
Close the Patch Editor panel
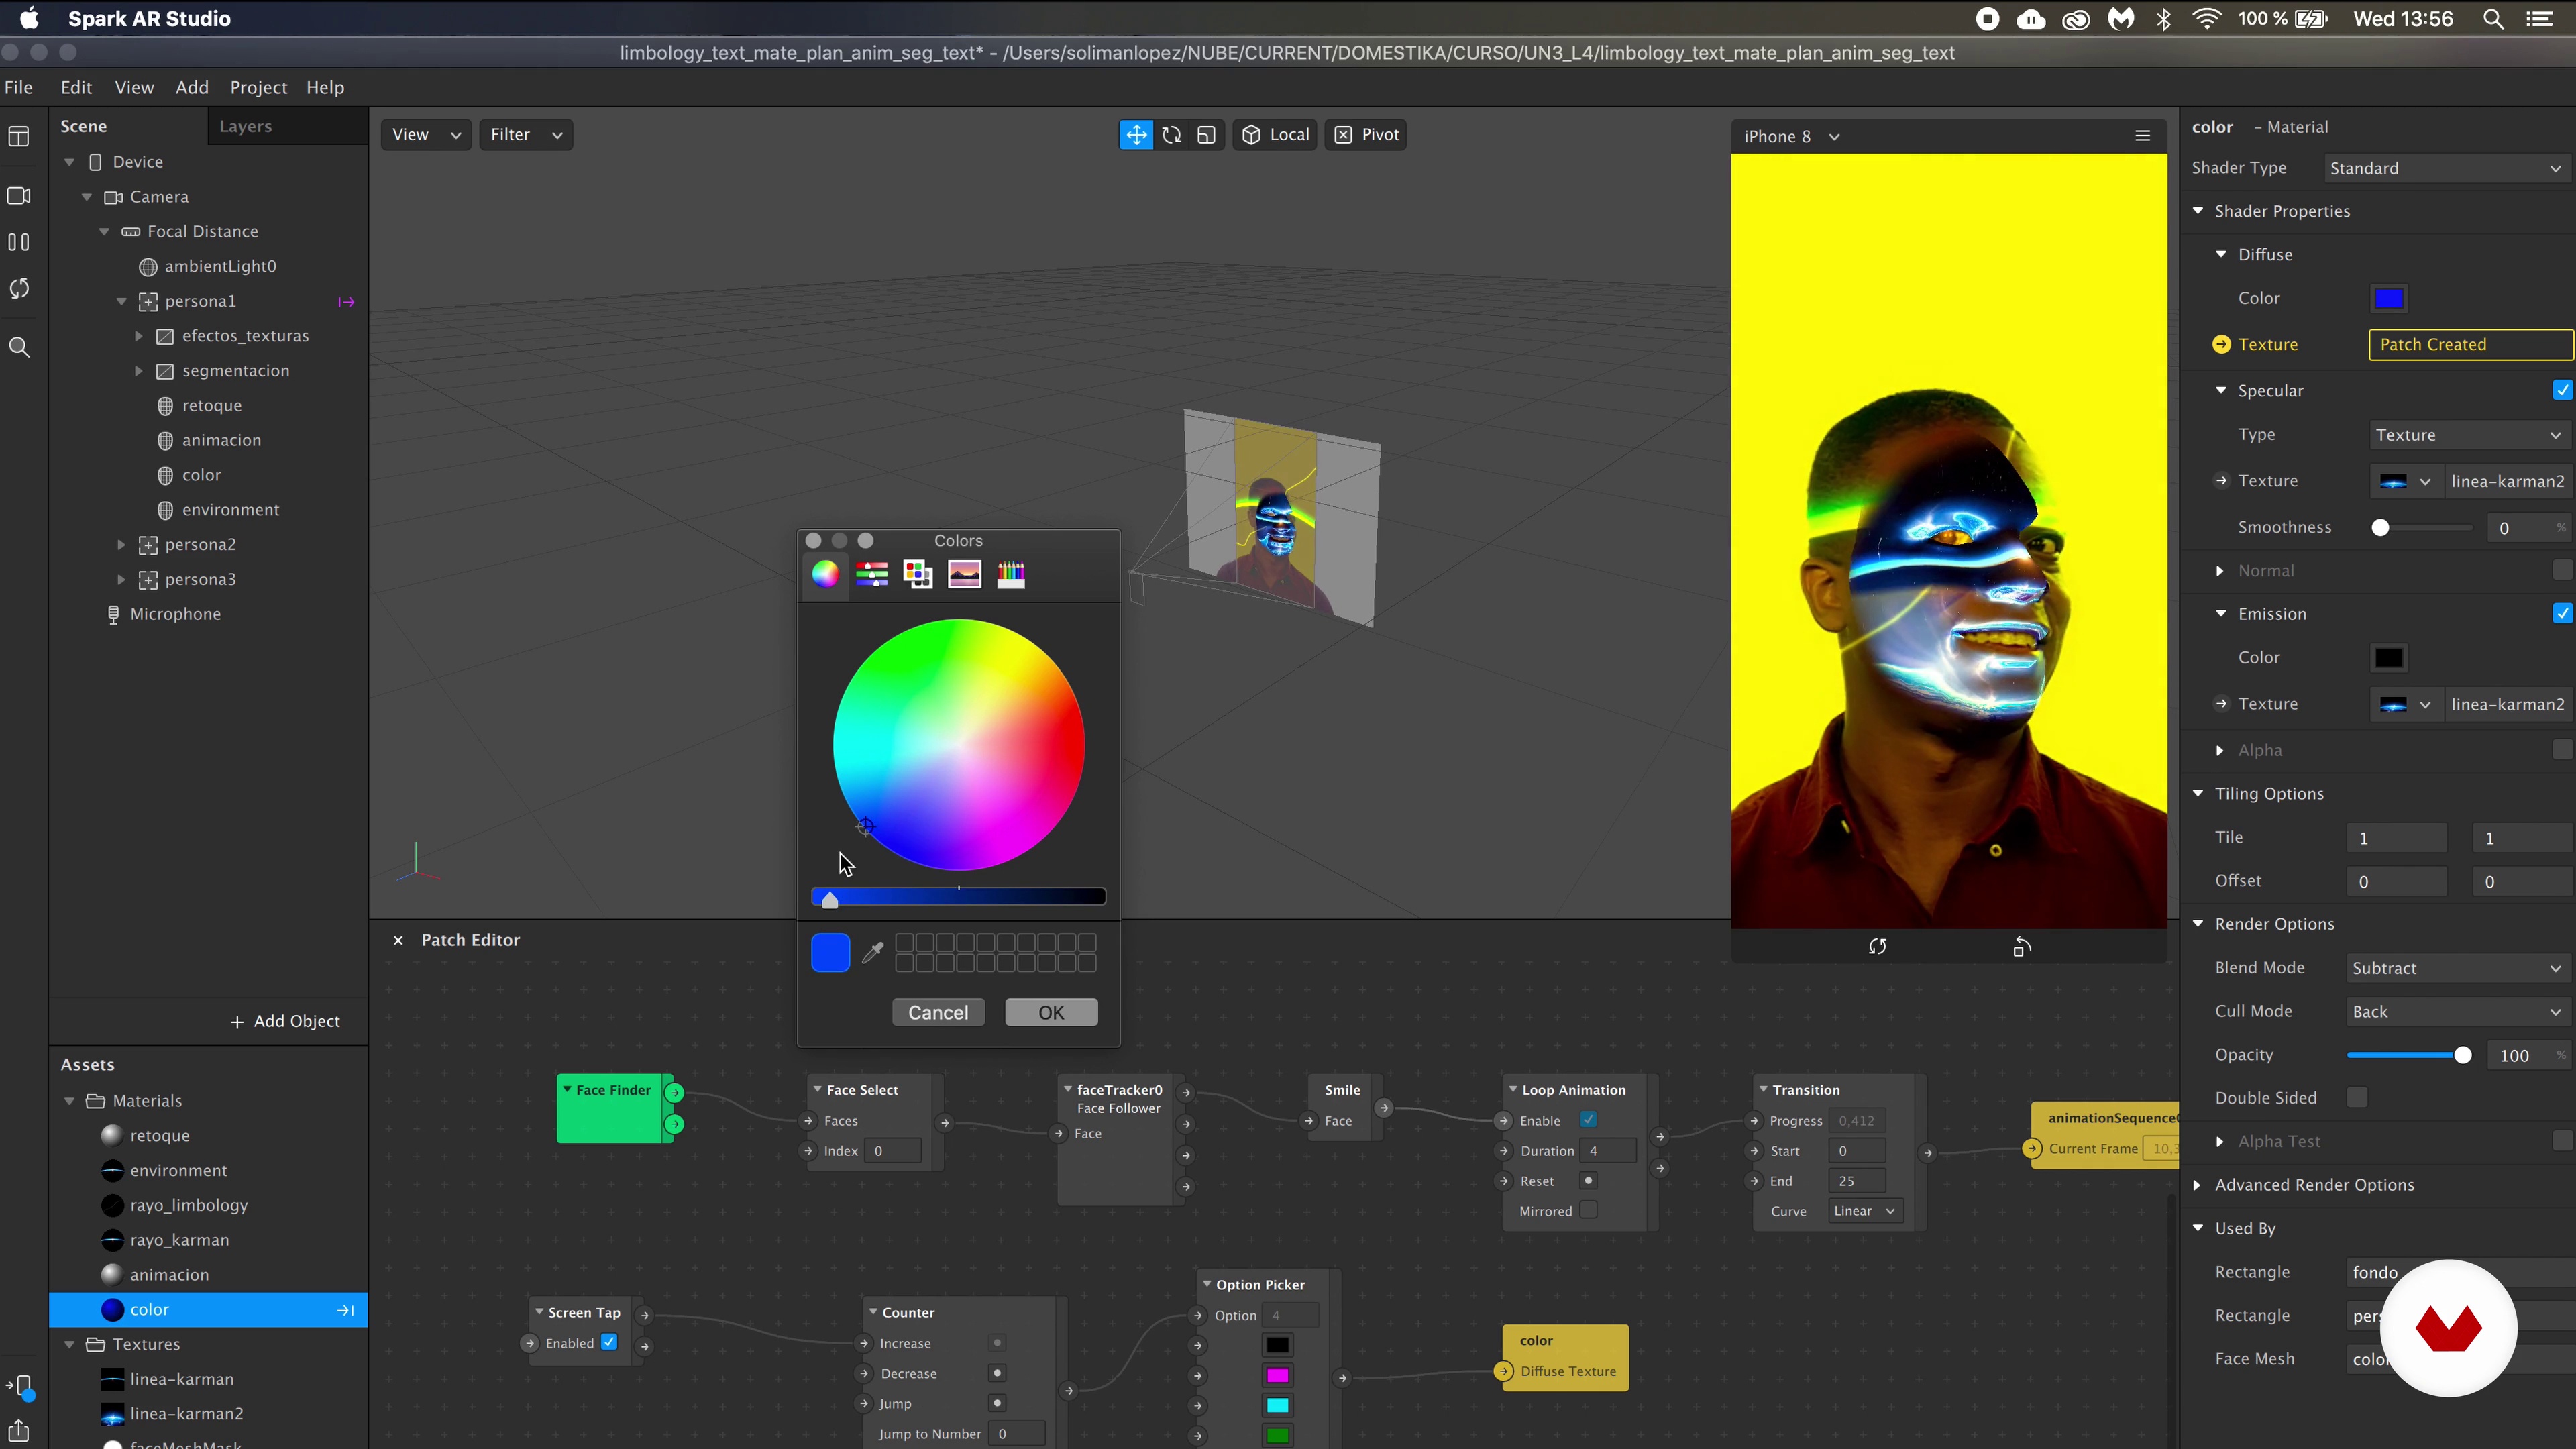point(398,940)
